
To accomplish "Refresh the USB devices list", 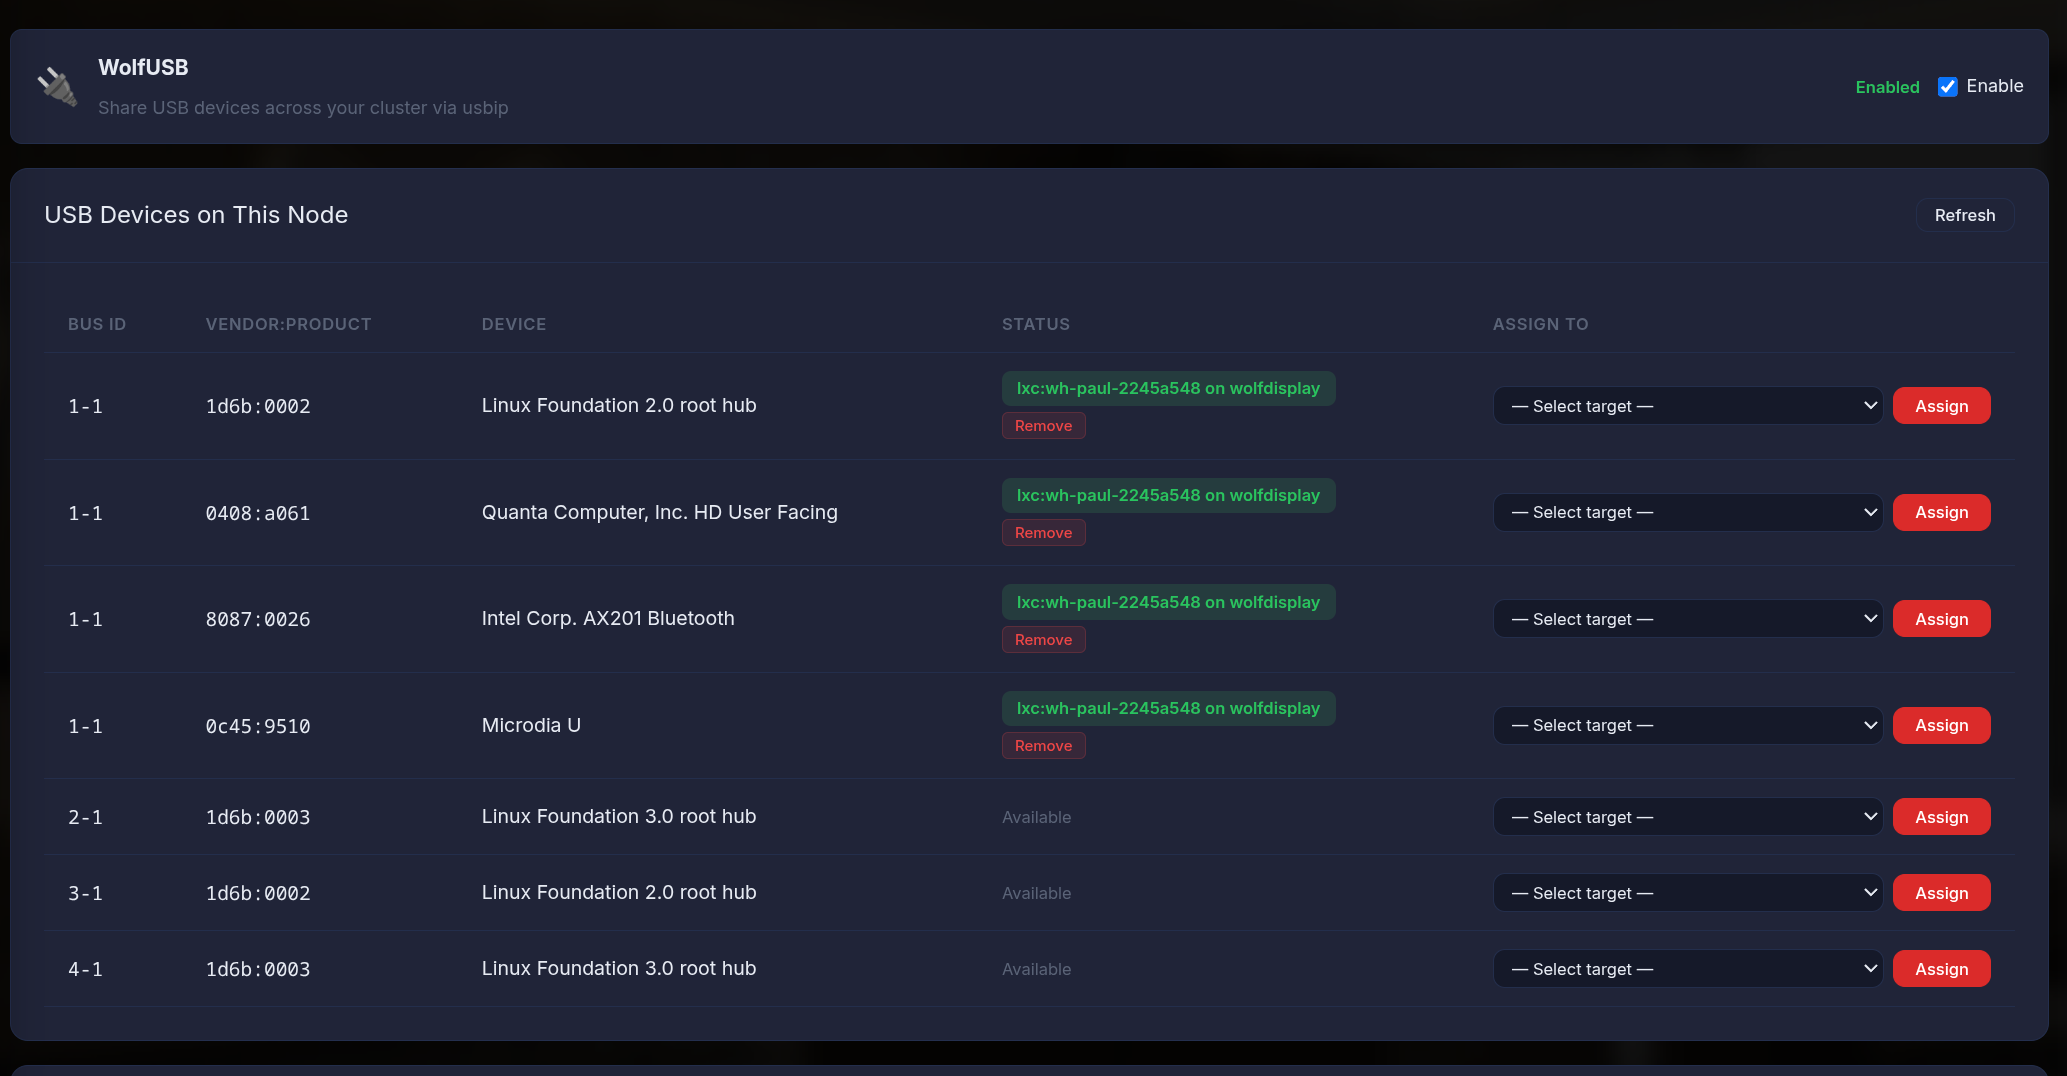I will coord(1964,215).
